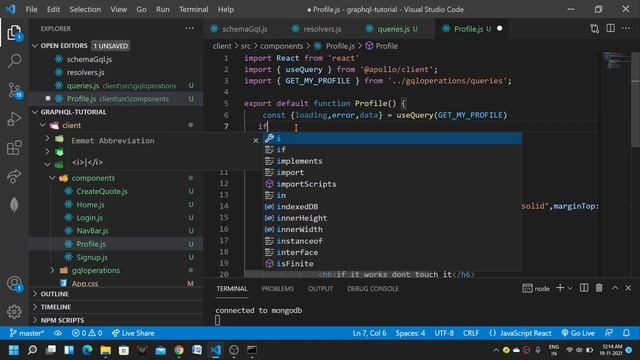
Task: Open the Run and Debug view
Action: tap(14, 119)
